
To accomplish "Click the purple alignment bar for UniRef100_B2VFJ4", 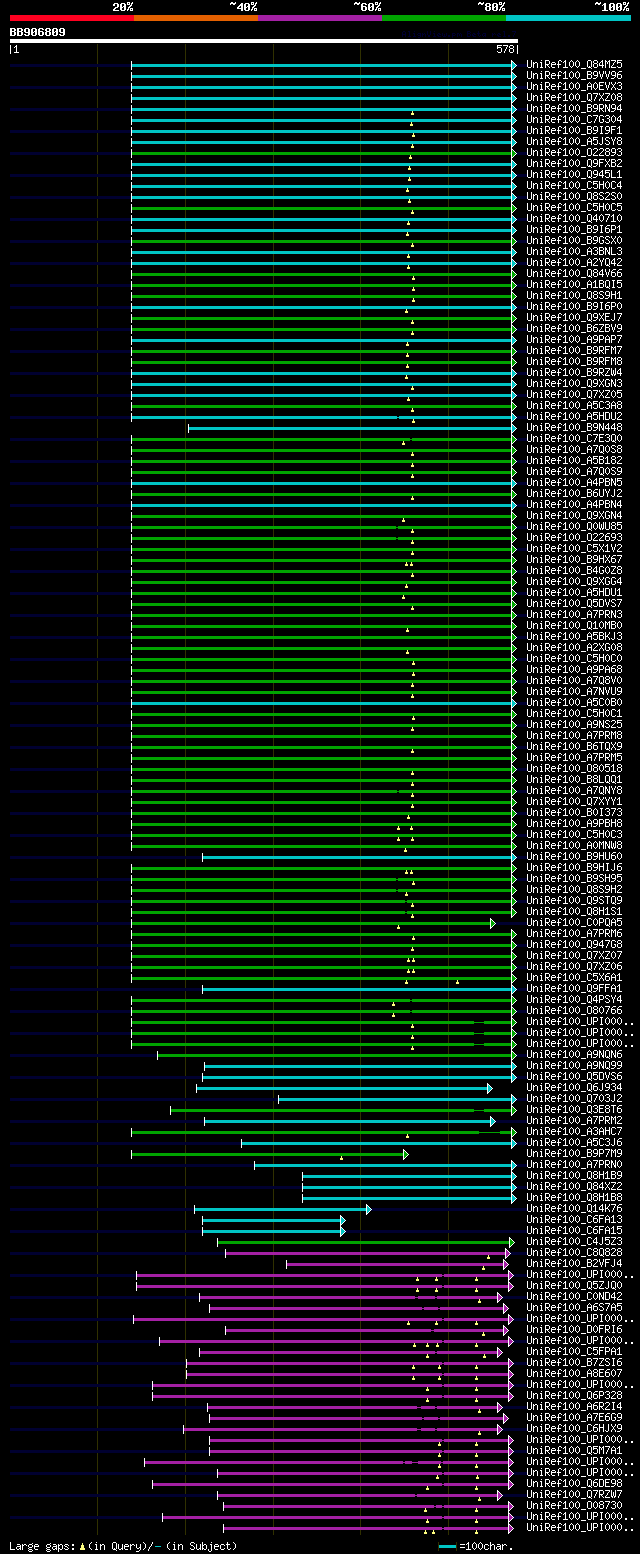I will [x=396, y=1263].
